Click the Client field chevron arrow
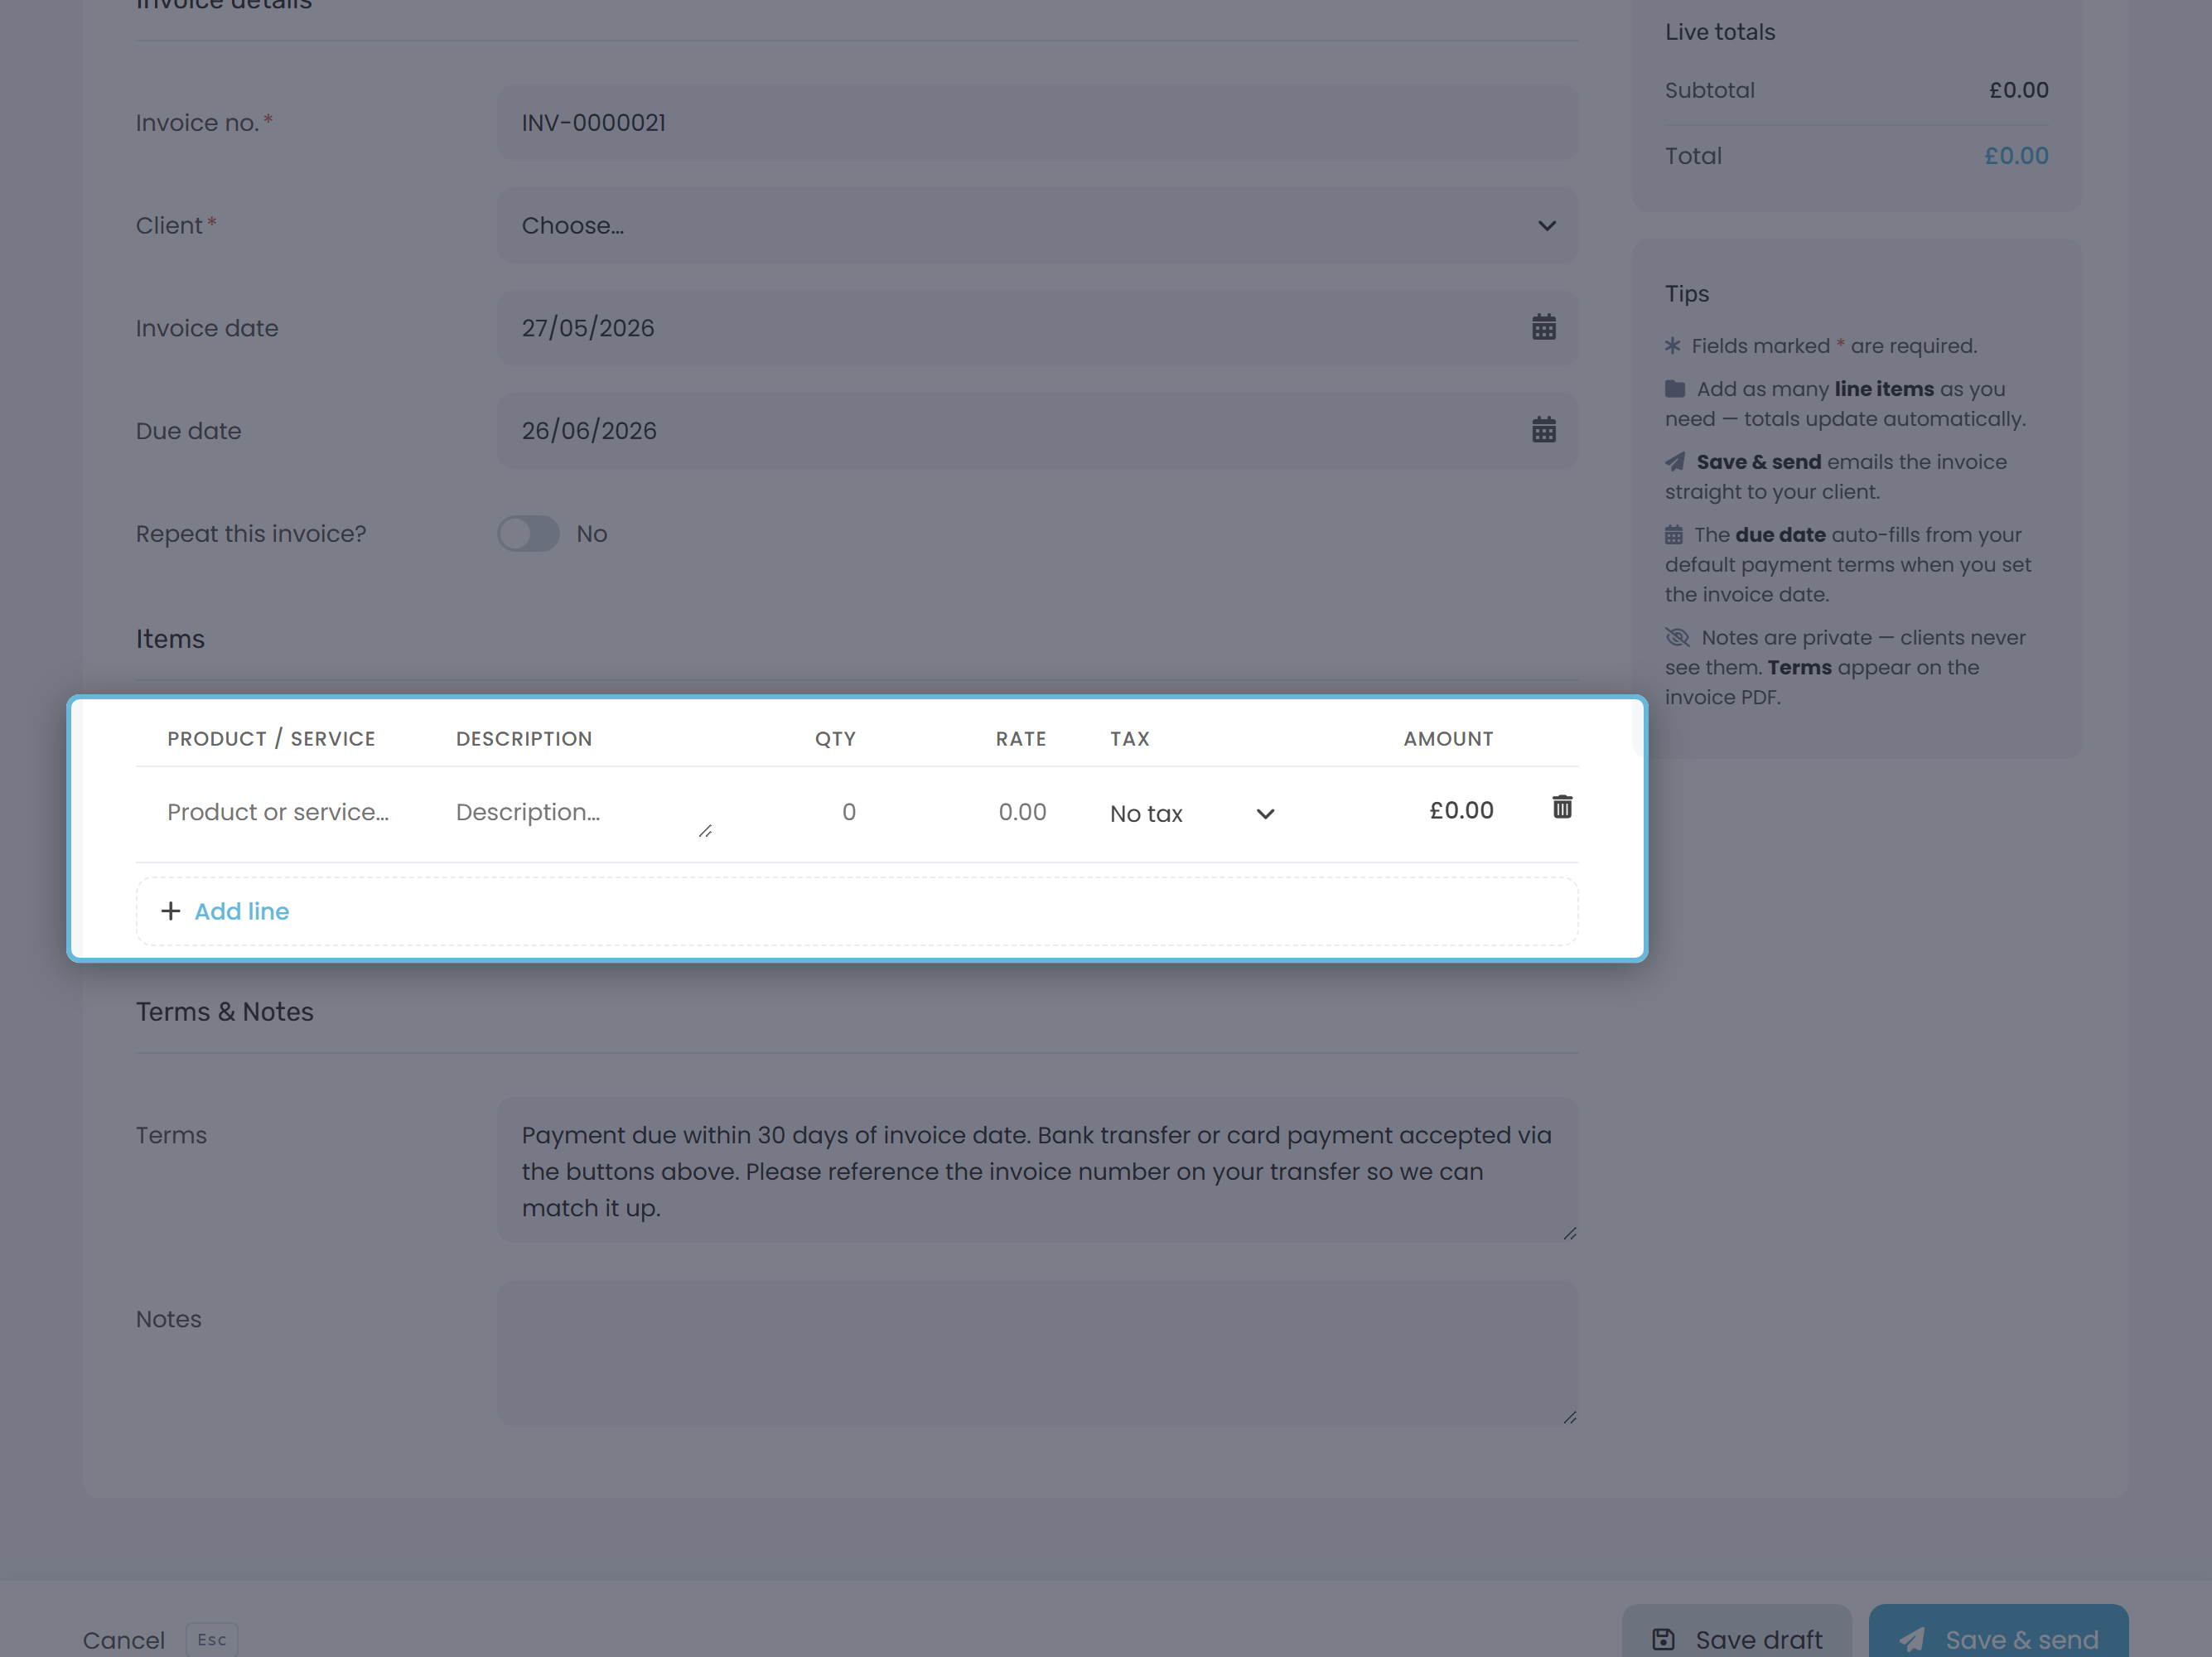Viewport: 2212px width, 1657px height. point(1546,226)
